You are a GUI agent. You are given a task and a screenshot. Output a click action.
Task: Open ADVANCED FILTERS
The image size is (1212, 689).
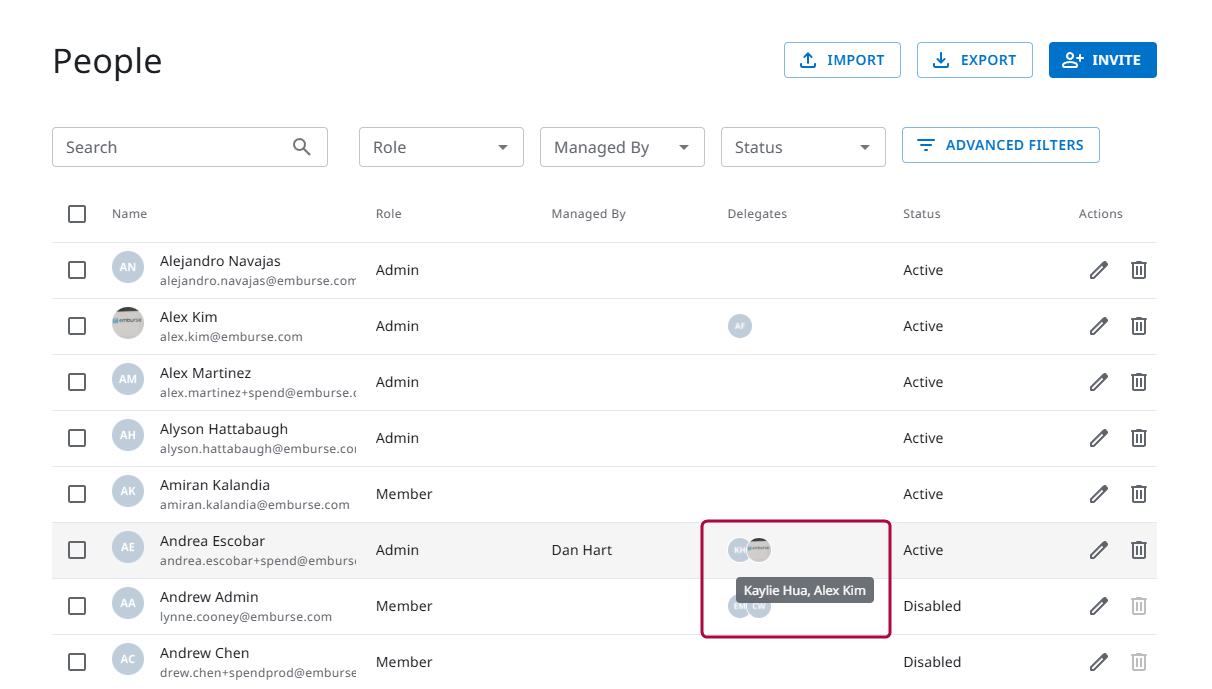[1000, 145]
